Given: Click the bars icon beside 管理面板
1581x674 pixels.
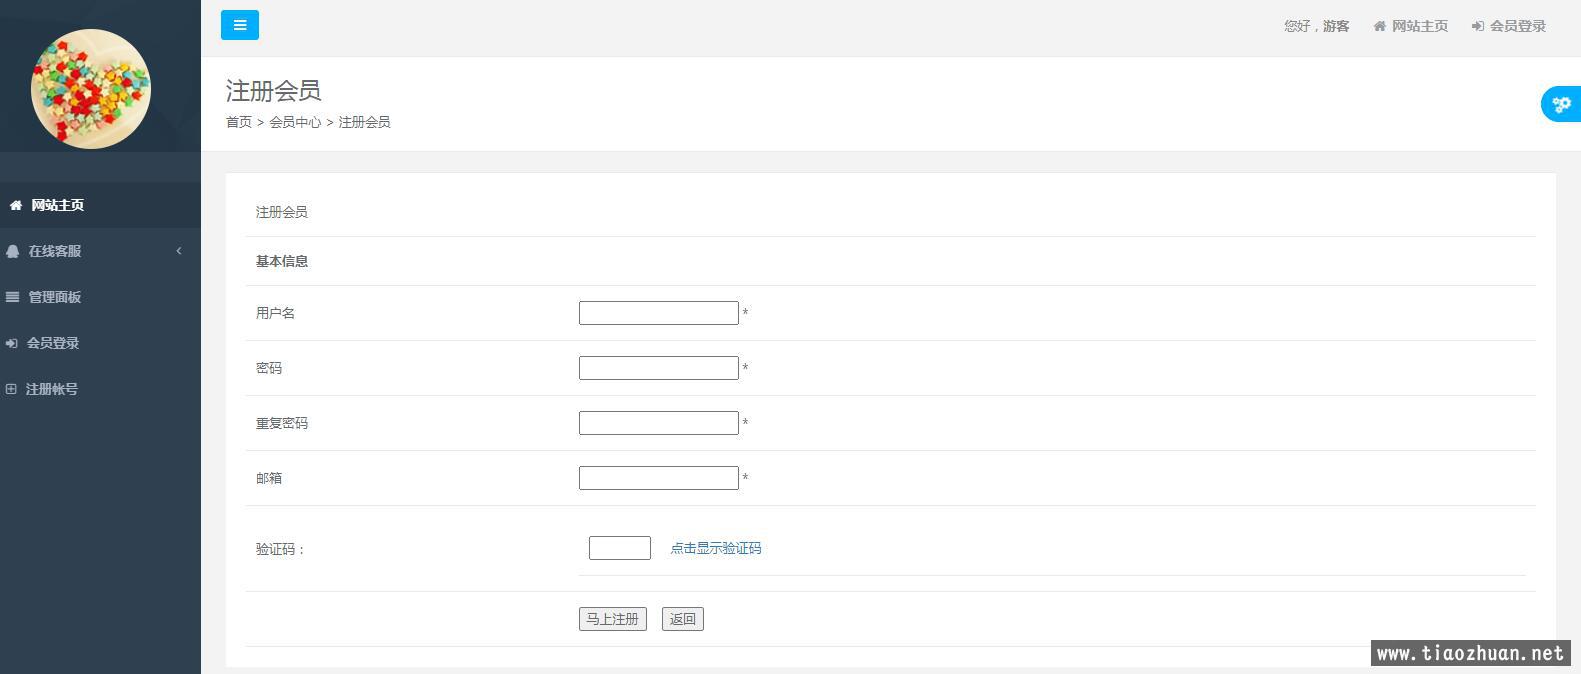Looking at the screenshot, I should pos(13,297).
